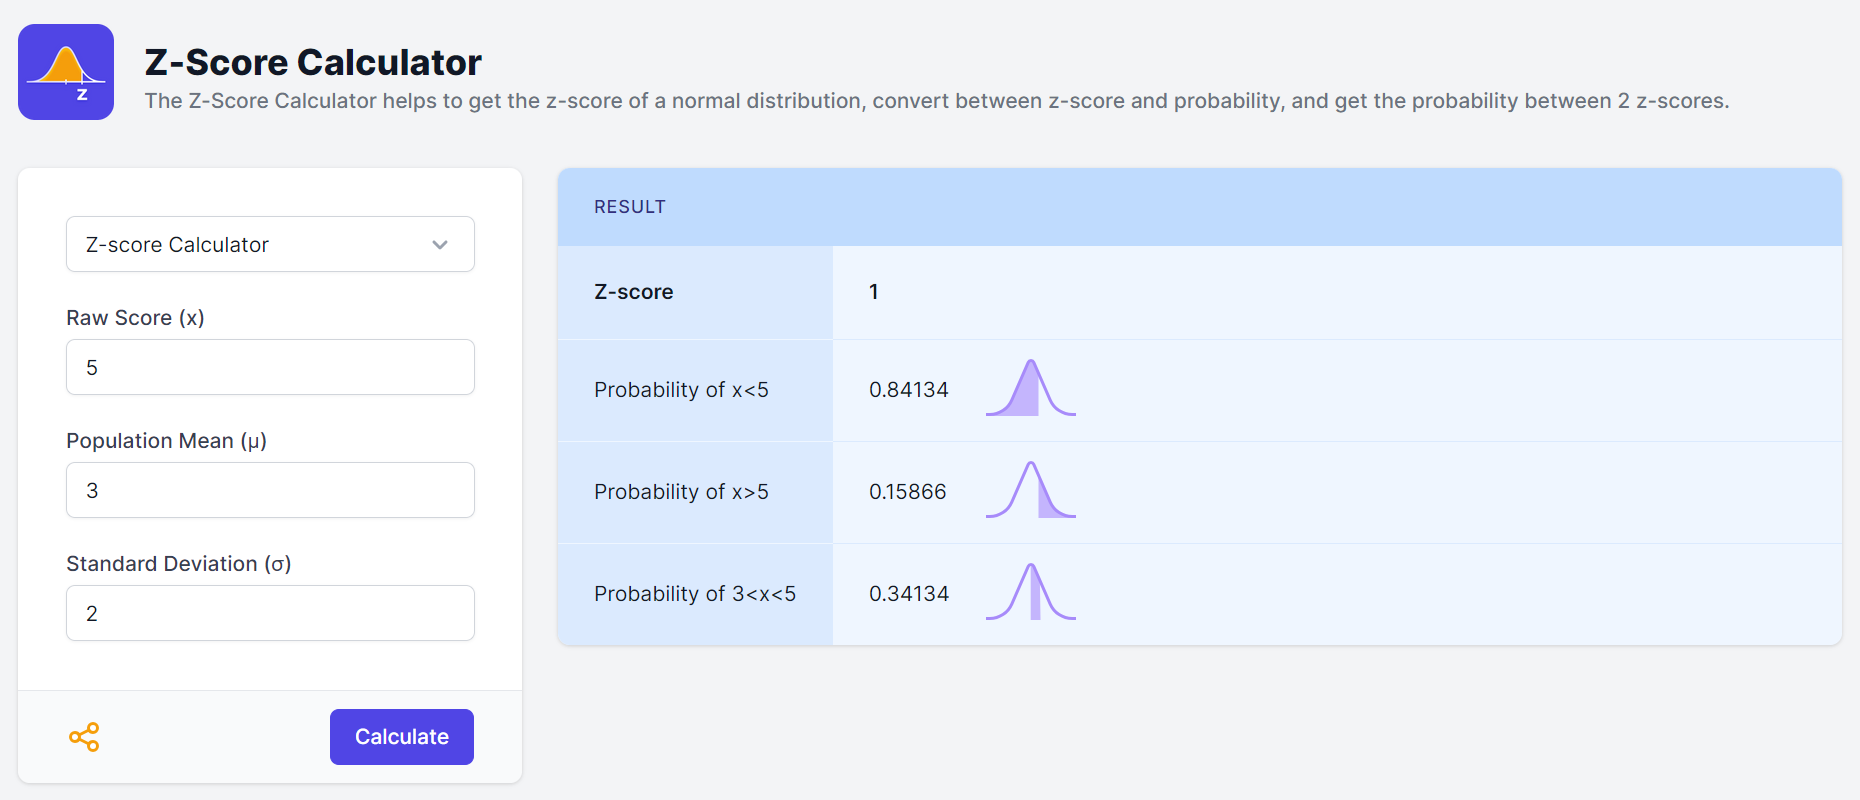This screenshot has height=800, width=1860.
Task: Click the bell curve icon for 3<x<5
Action: pyautogui.click(x=1030, y=593)
